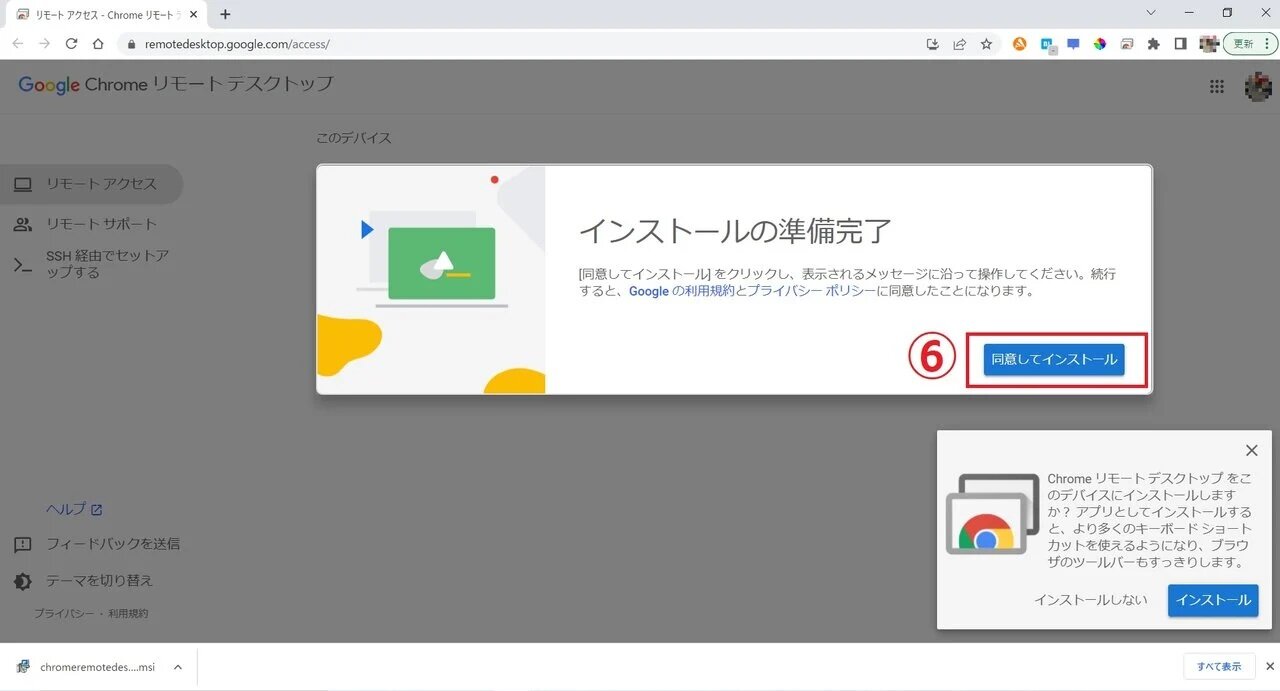Image resolution: width=1280 pixels, height=691 pixels.
Task: Click テーマを切り替え
Action: (99, 581)
